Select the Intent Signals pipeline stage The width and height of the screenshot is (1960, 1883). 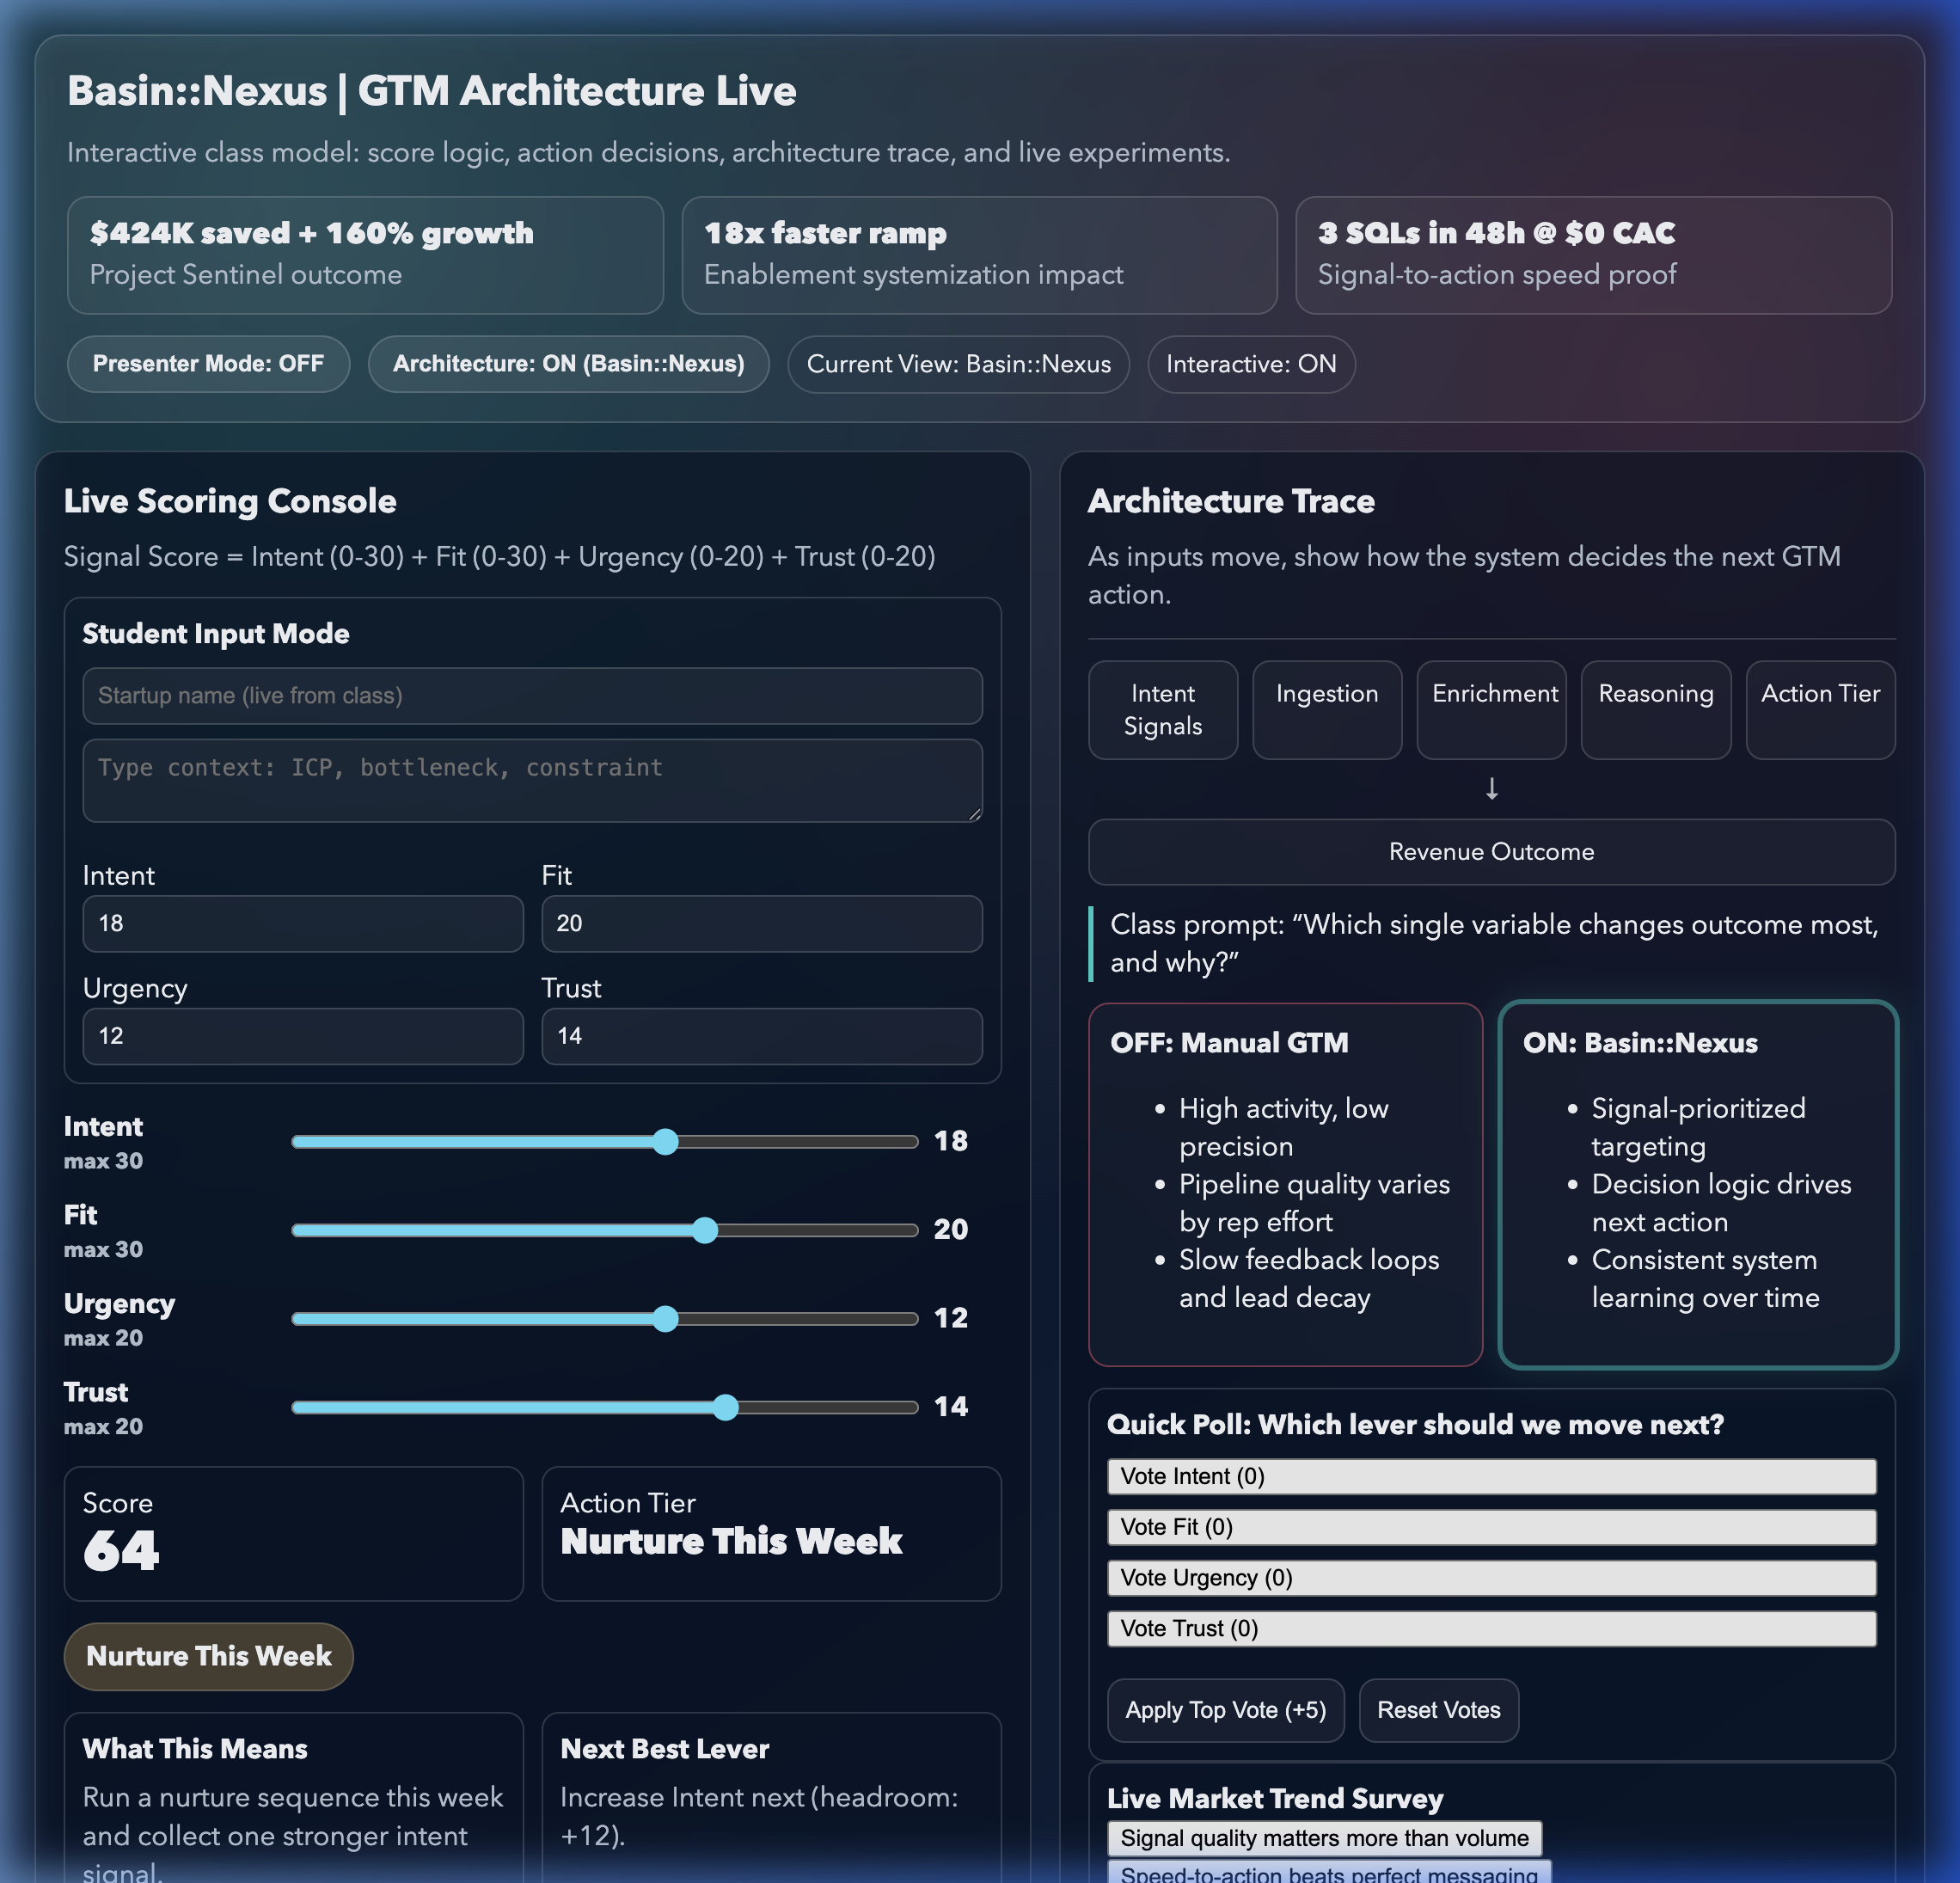click(1162, 709)
